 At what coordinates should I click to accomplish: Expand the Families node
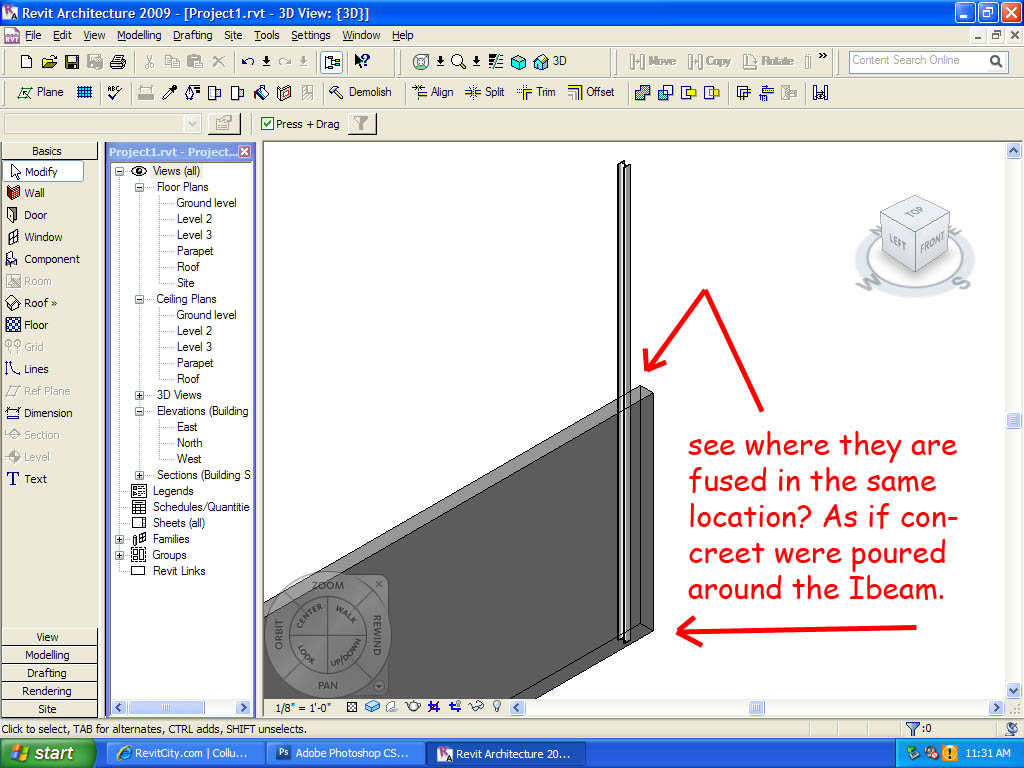coord(120,539)
